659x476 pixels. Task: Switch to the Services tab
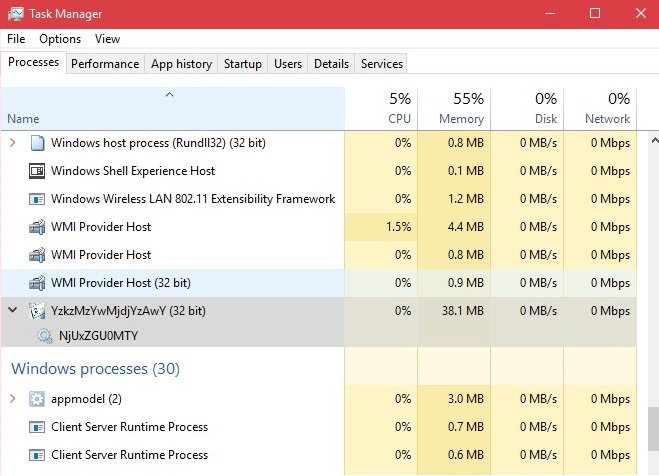[382, 64]
